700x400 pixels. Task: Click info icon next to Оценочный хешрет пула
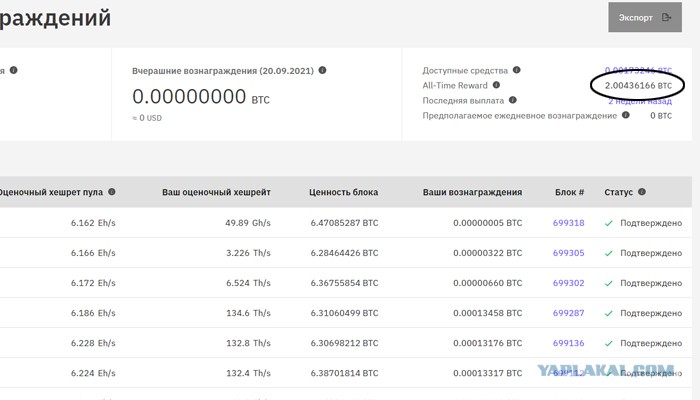tap(112, 192)
